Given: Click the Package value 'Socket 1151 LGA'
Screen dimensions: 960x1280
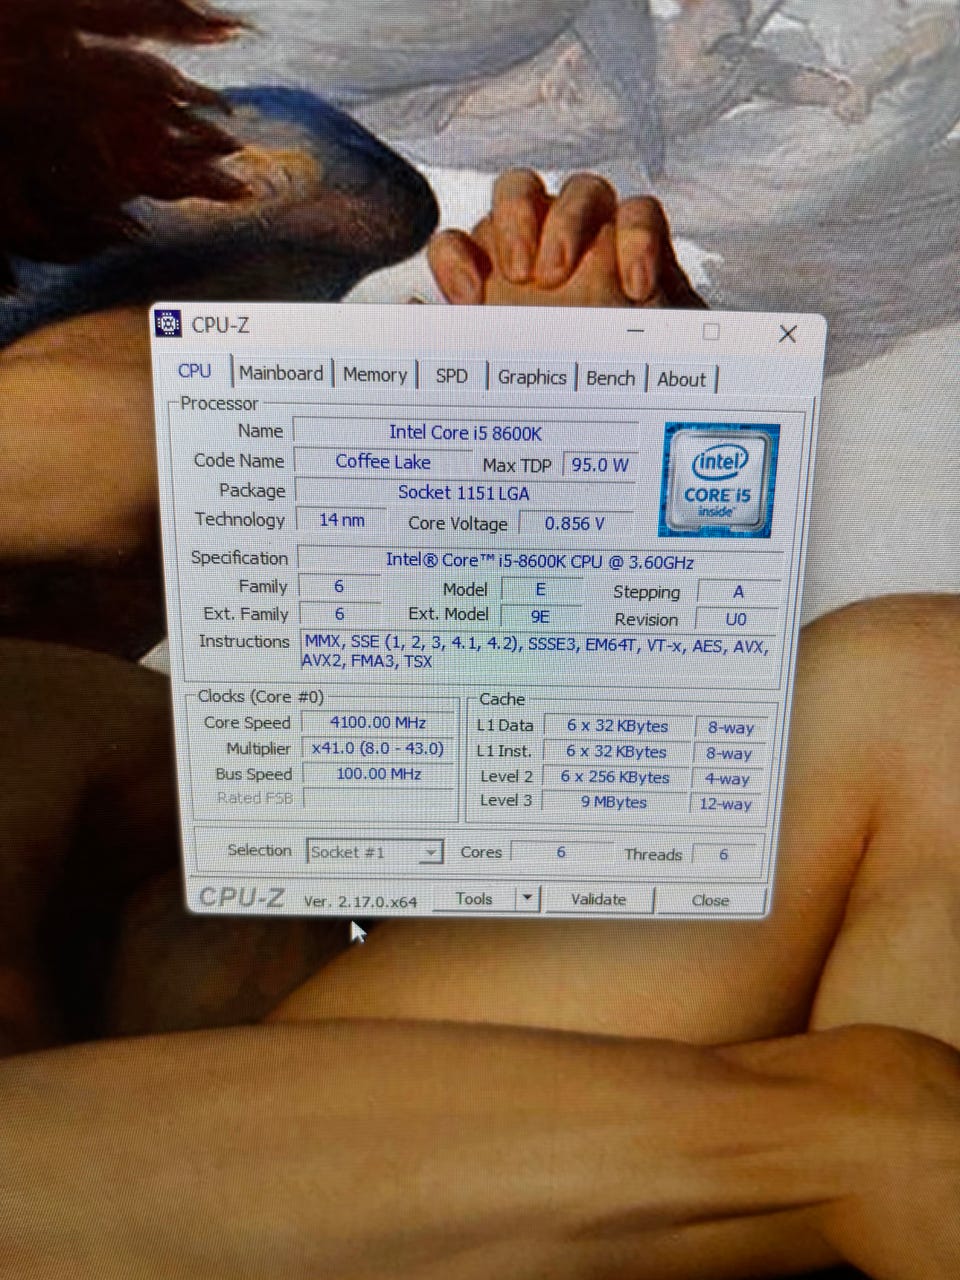Looking at the screenshot, I should pos(464,492).
